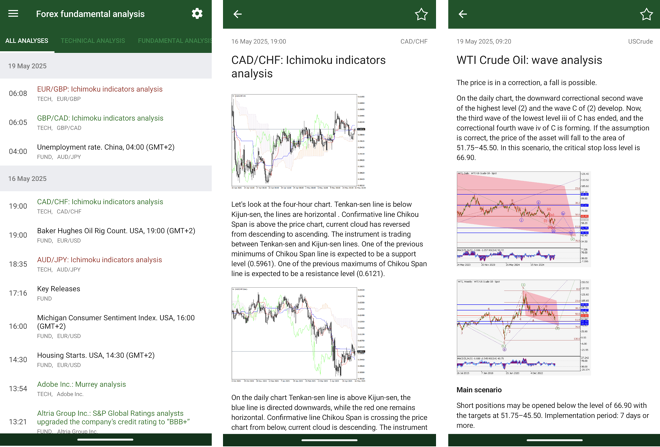Open CAD/CHF: Ichimoku indicators analysis in list

[106, 206]
